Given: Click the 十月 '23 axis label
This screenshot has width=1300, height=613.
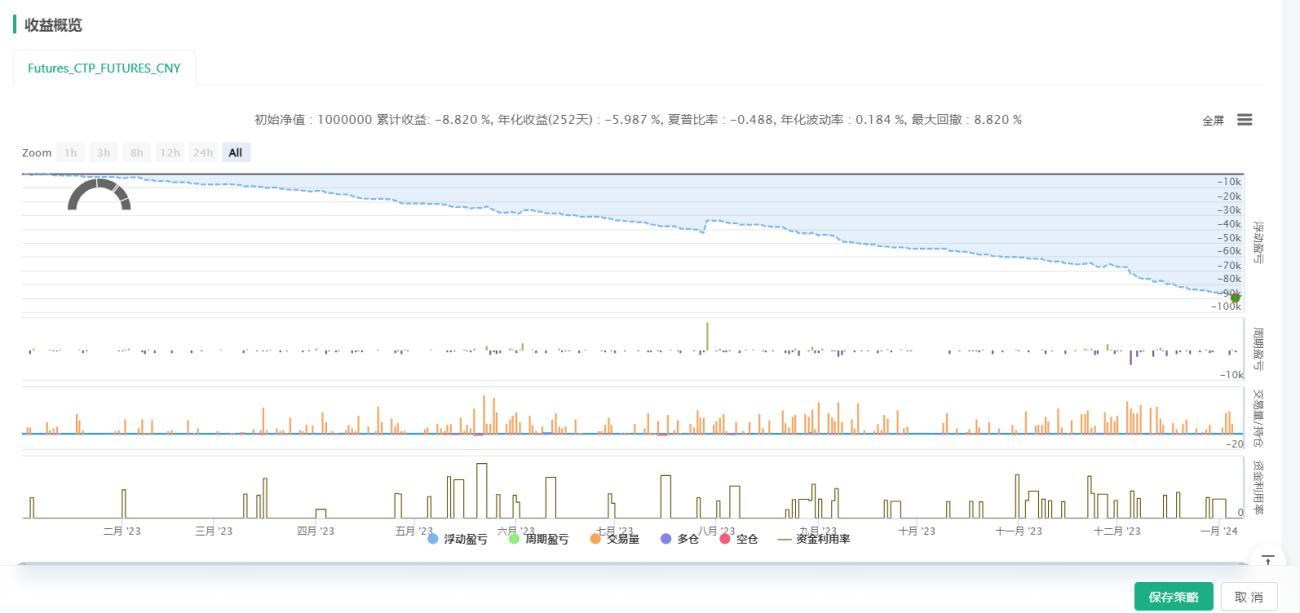Looking at the screenshot, I should [x=916, y=531].
